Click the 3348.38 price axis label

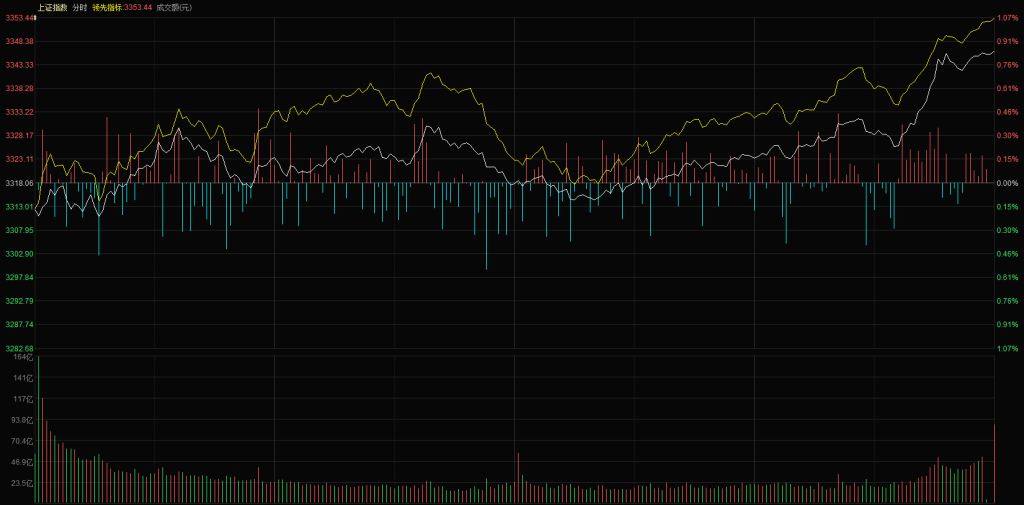19,41
